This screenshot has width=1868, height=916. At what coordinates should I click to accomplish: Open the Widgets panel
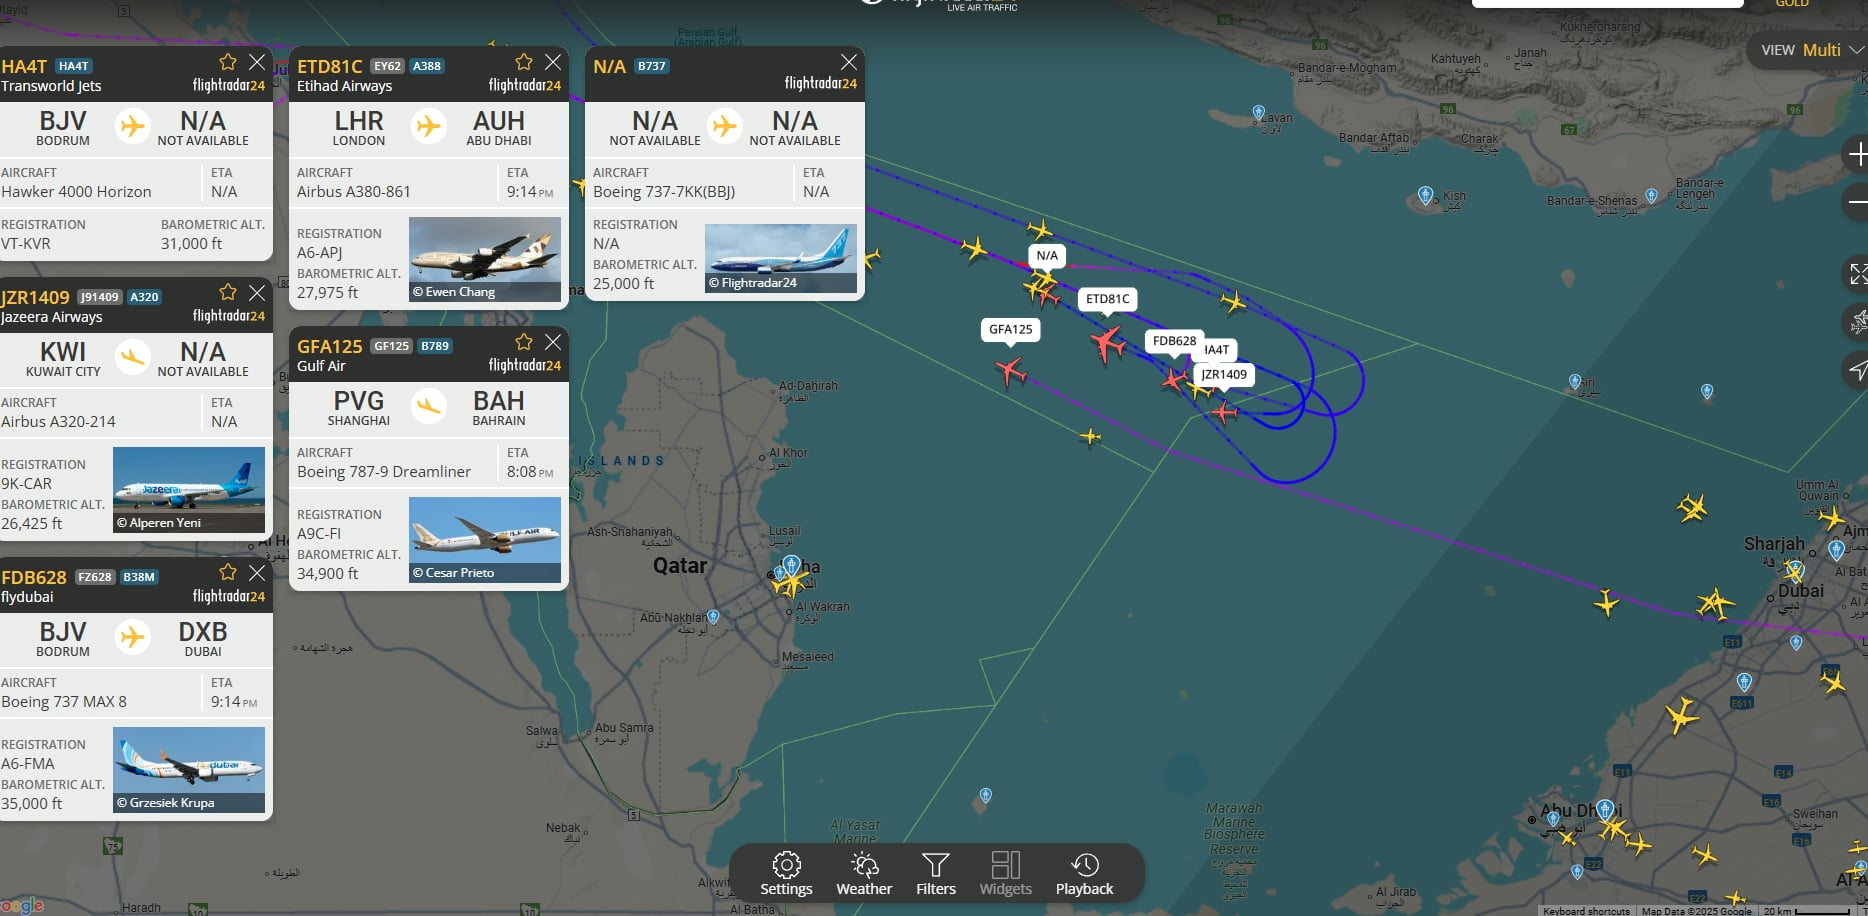pos(1005,874)
